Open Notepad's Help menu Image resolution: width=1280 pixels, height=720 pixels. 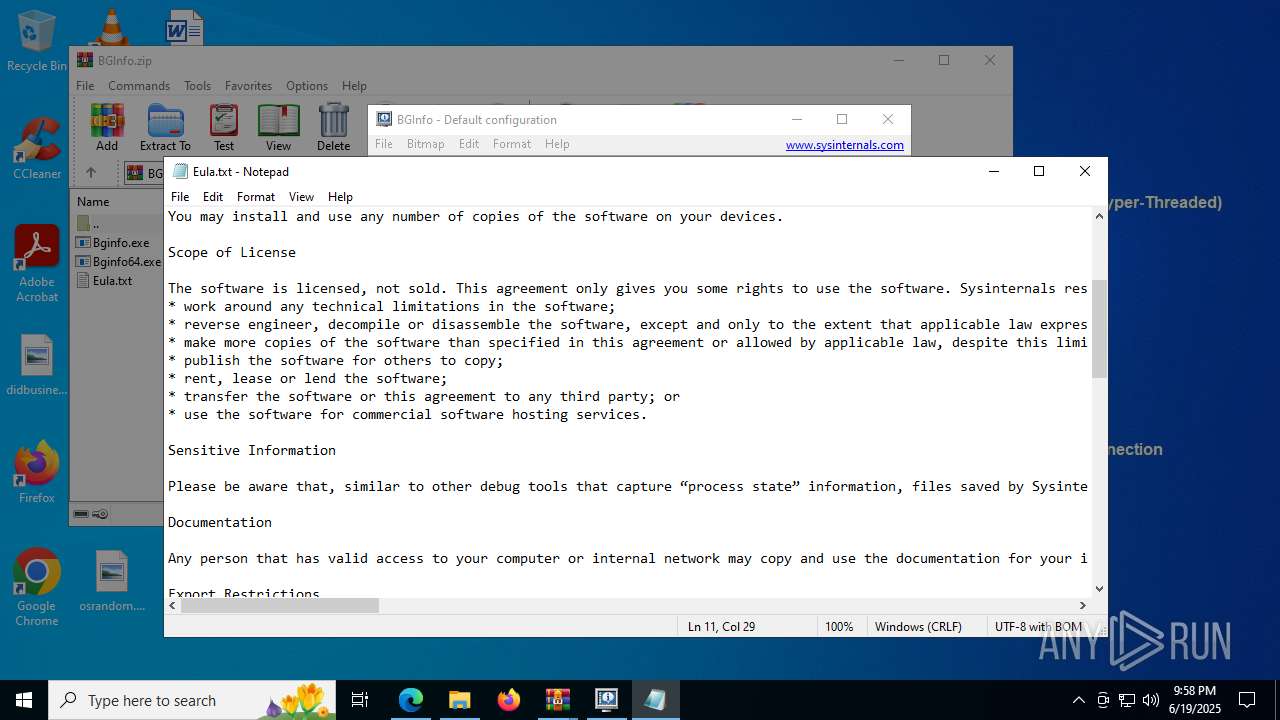(340, 197)
